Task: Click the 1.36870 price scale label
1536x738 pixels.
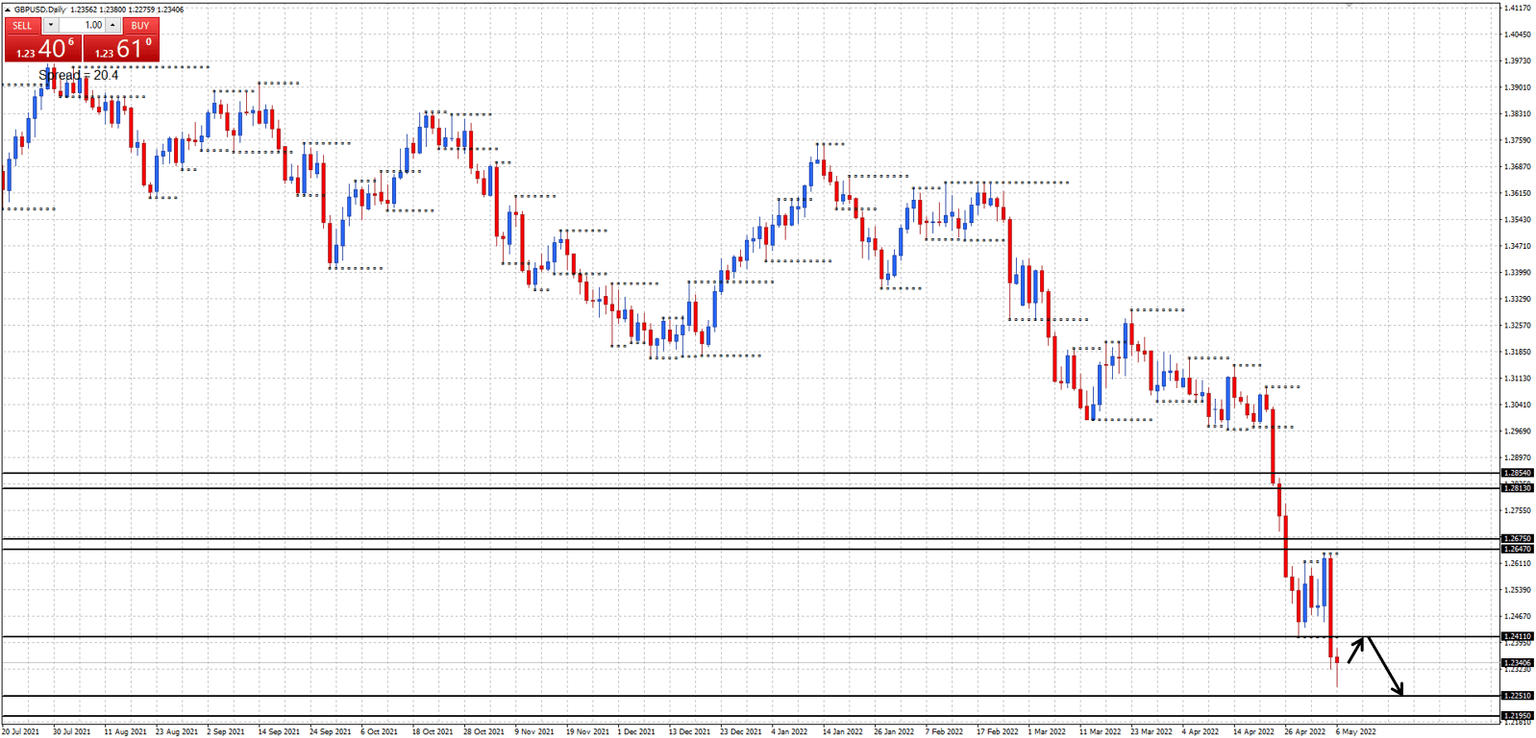Action: point(1517,166)
